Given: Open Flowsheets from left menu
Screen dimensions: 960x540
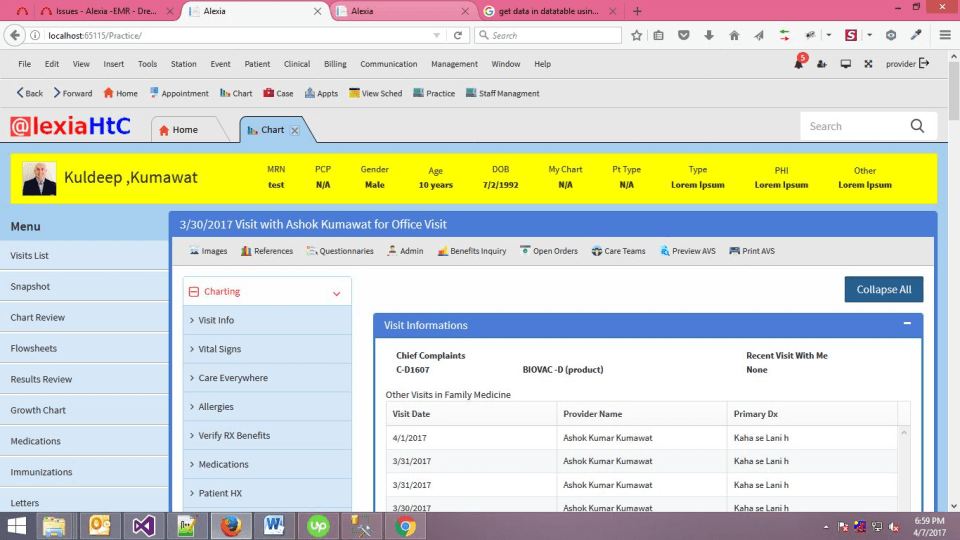Looking at the screenshot, I should 34,348.
